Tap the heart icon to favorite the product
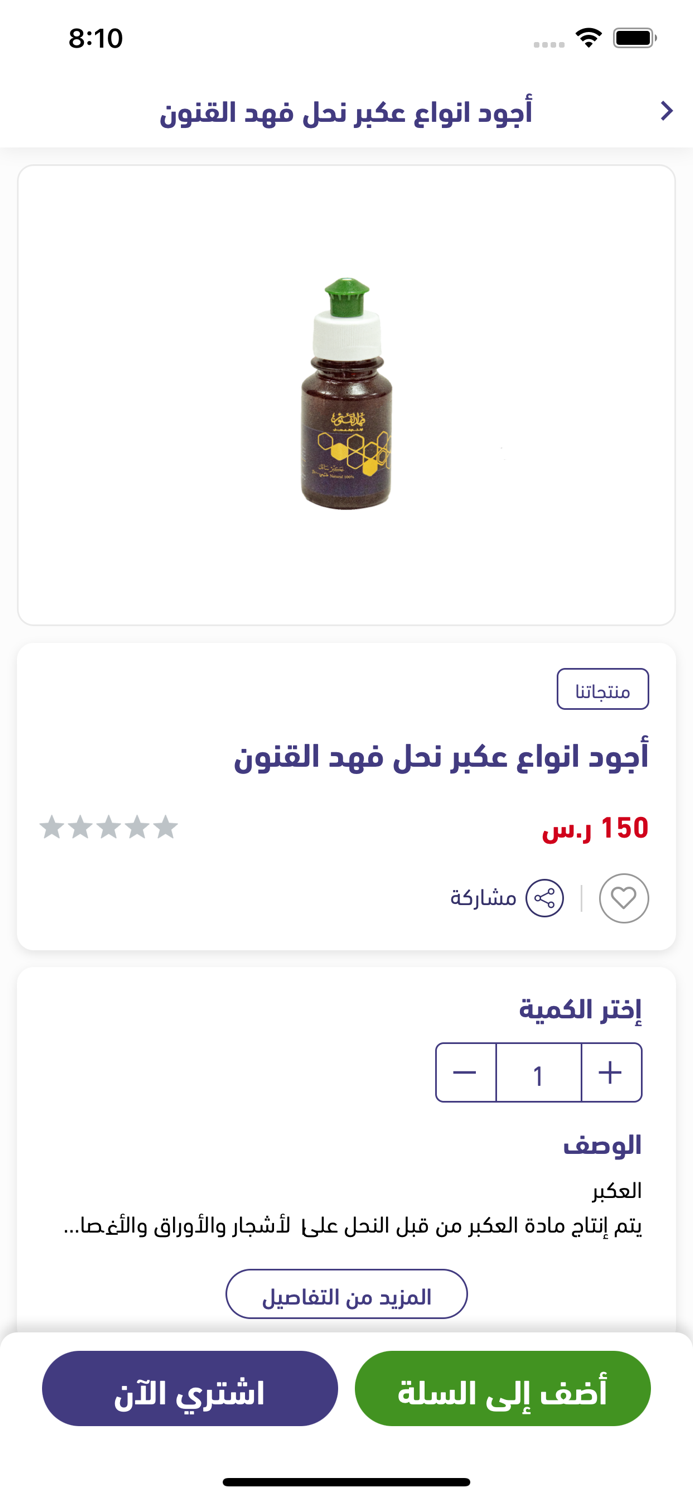The width and height of the screenshot is (693, 1500). click(x=624, y=898)
